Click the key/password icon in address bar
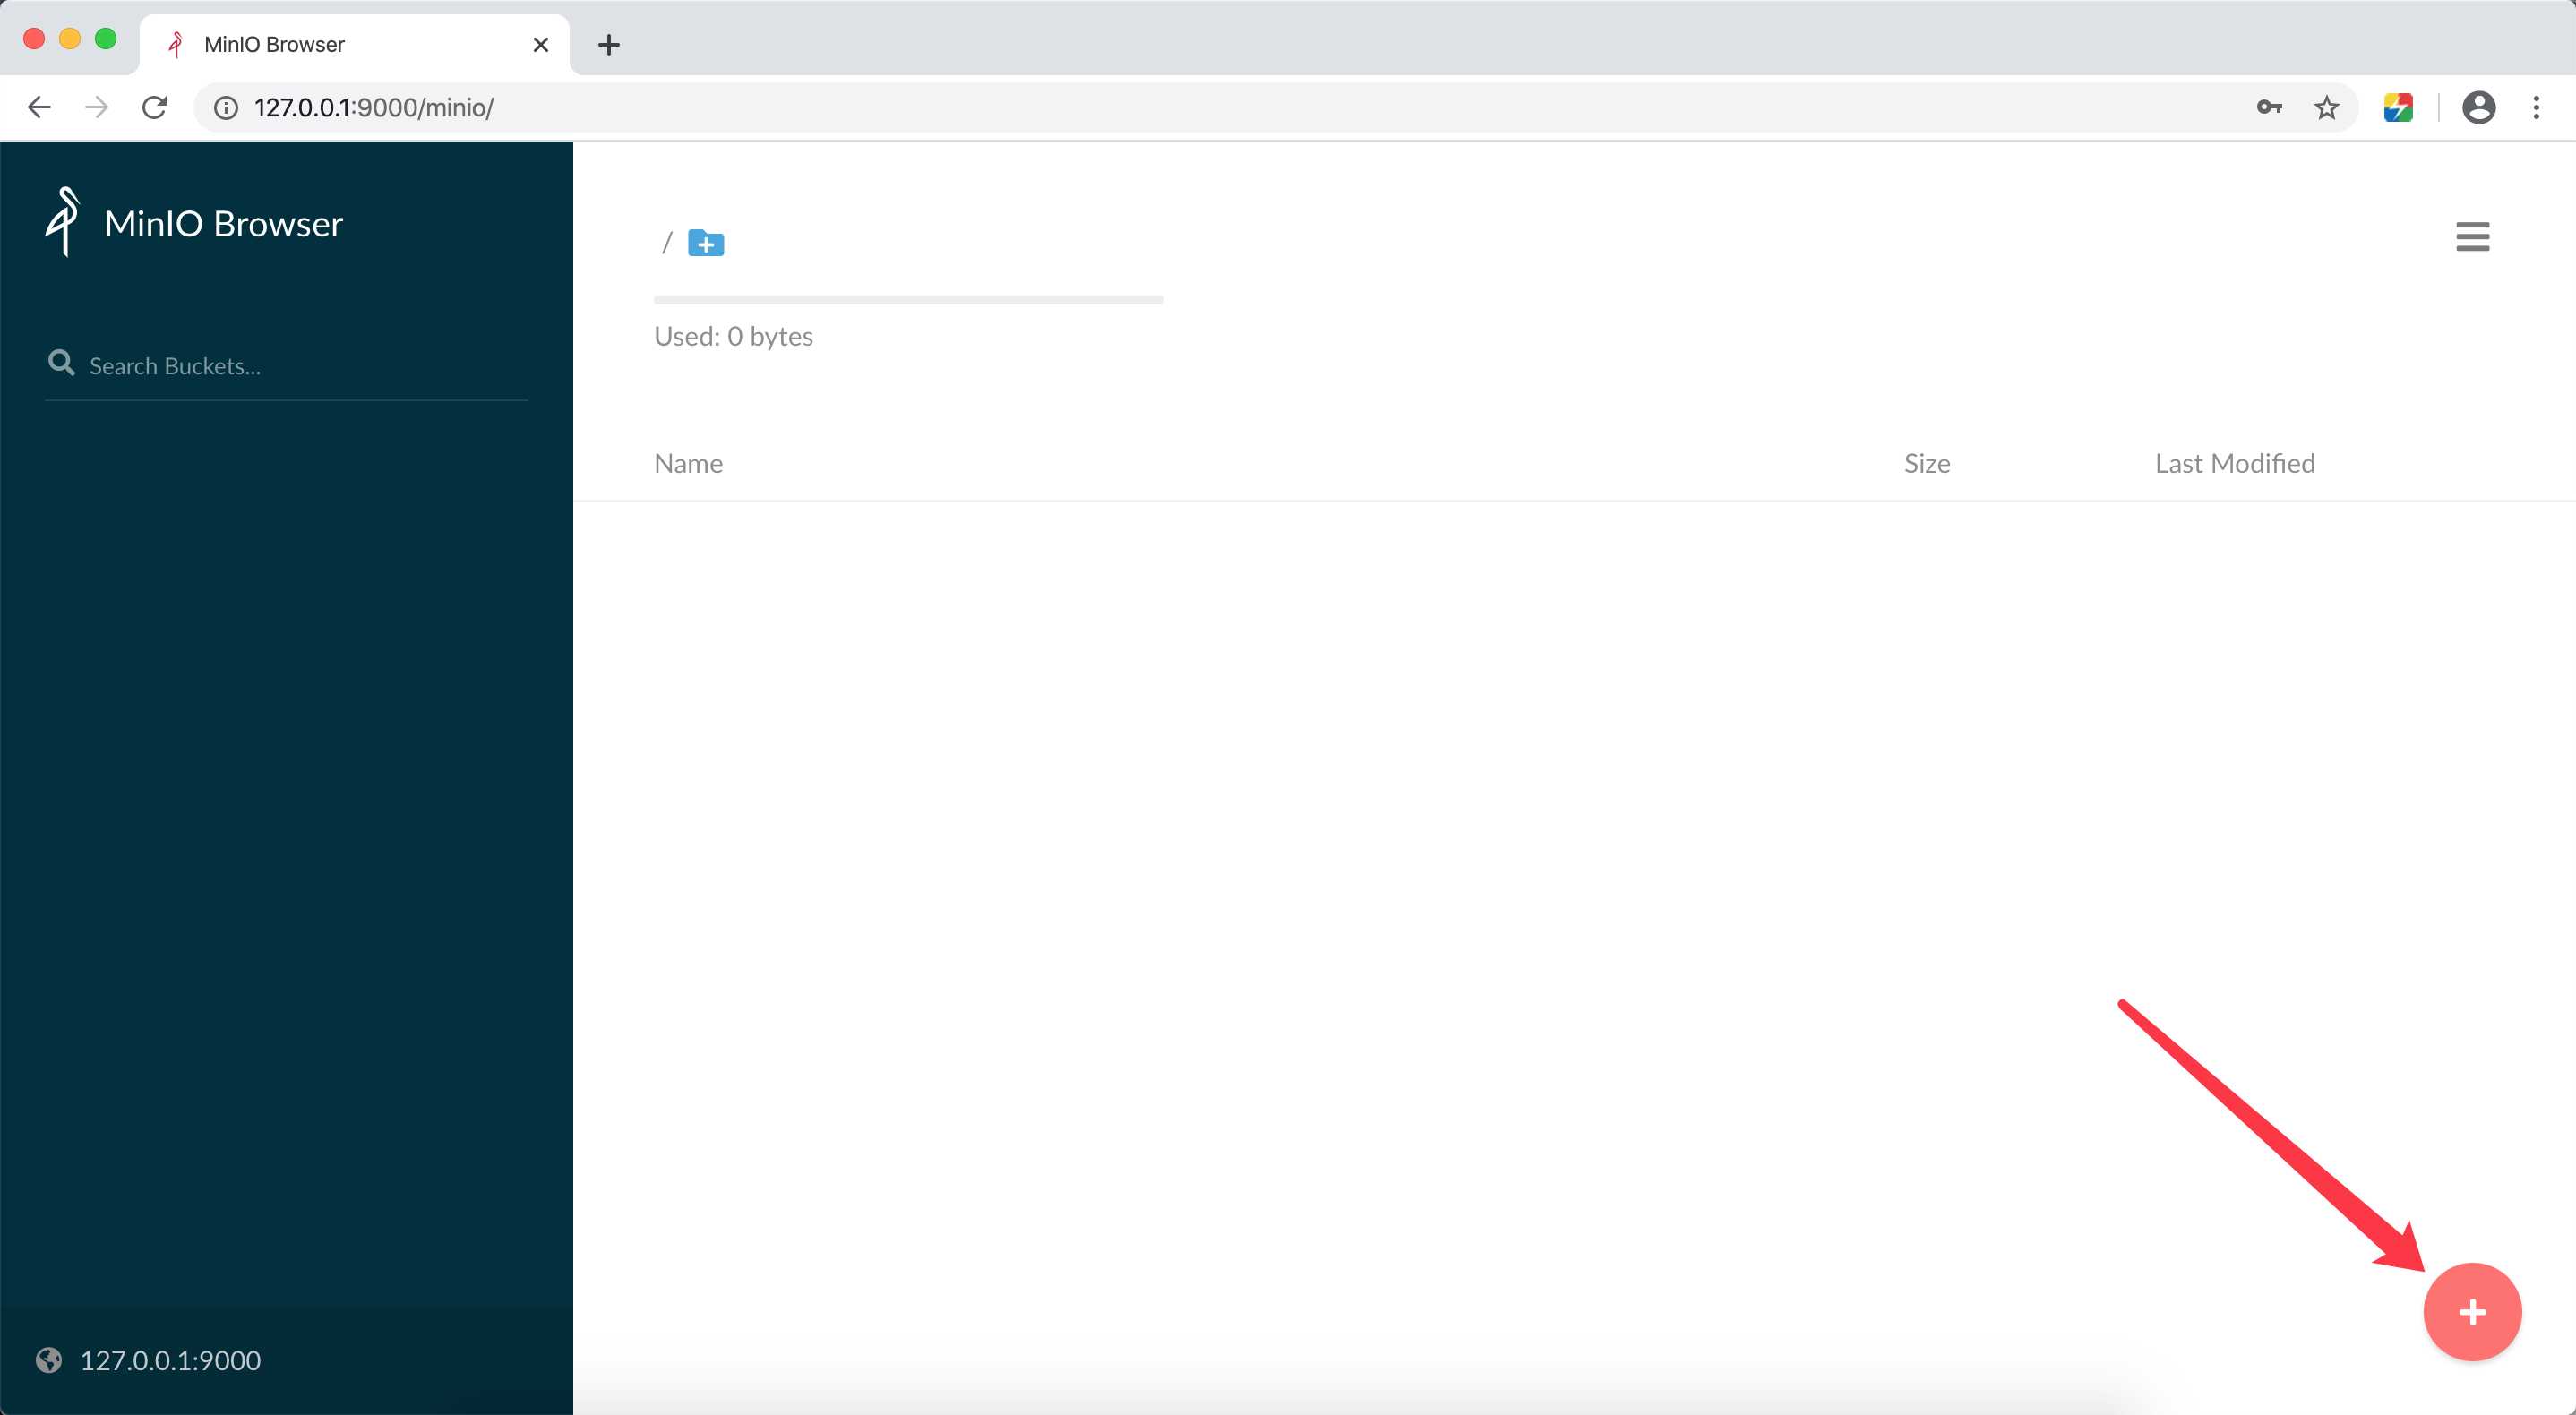Screen dimensions: 2576x1415 point(2270,107)
